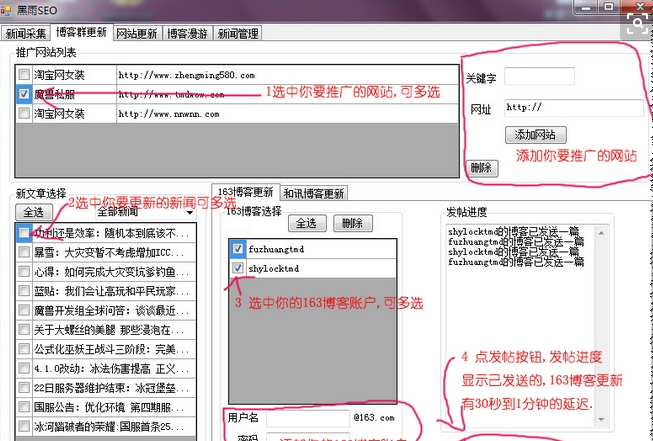Select the 博客群更新 tab
653x441 pixels.
pyautogui.click(x=82, y=32)
